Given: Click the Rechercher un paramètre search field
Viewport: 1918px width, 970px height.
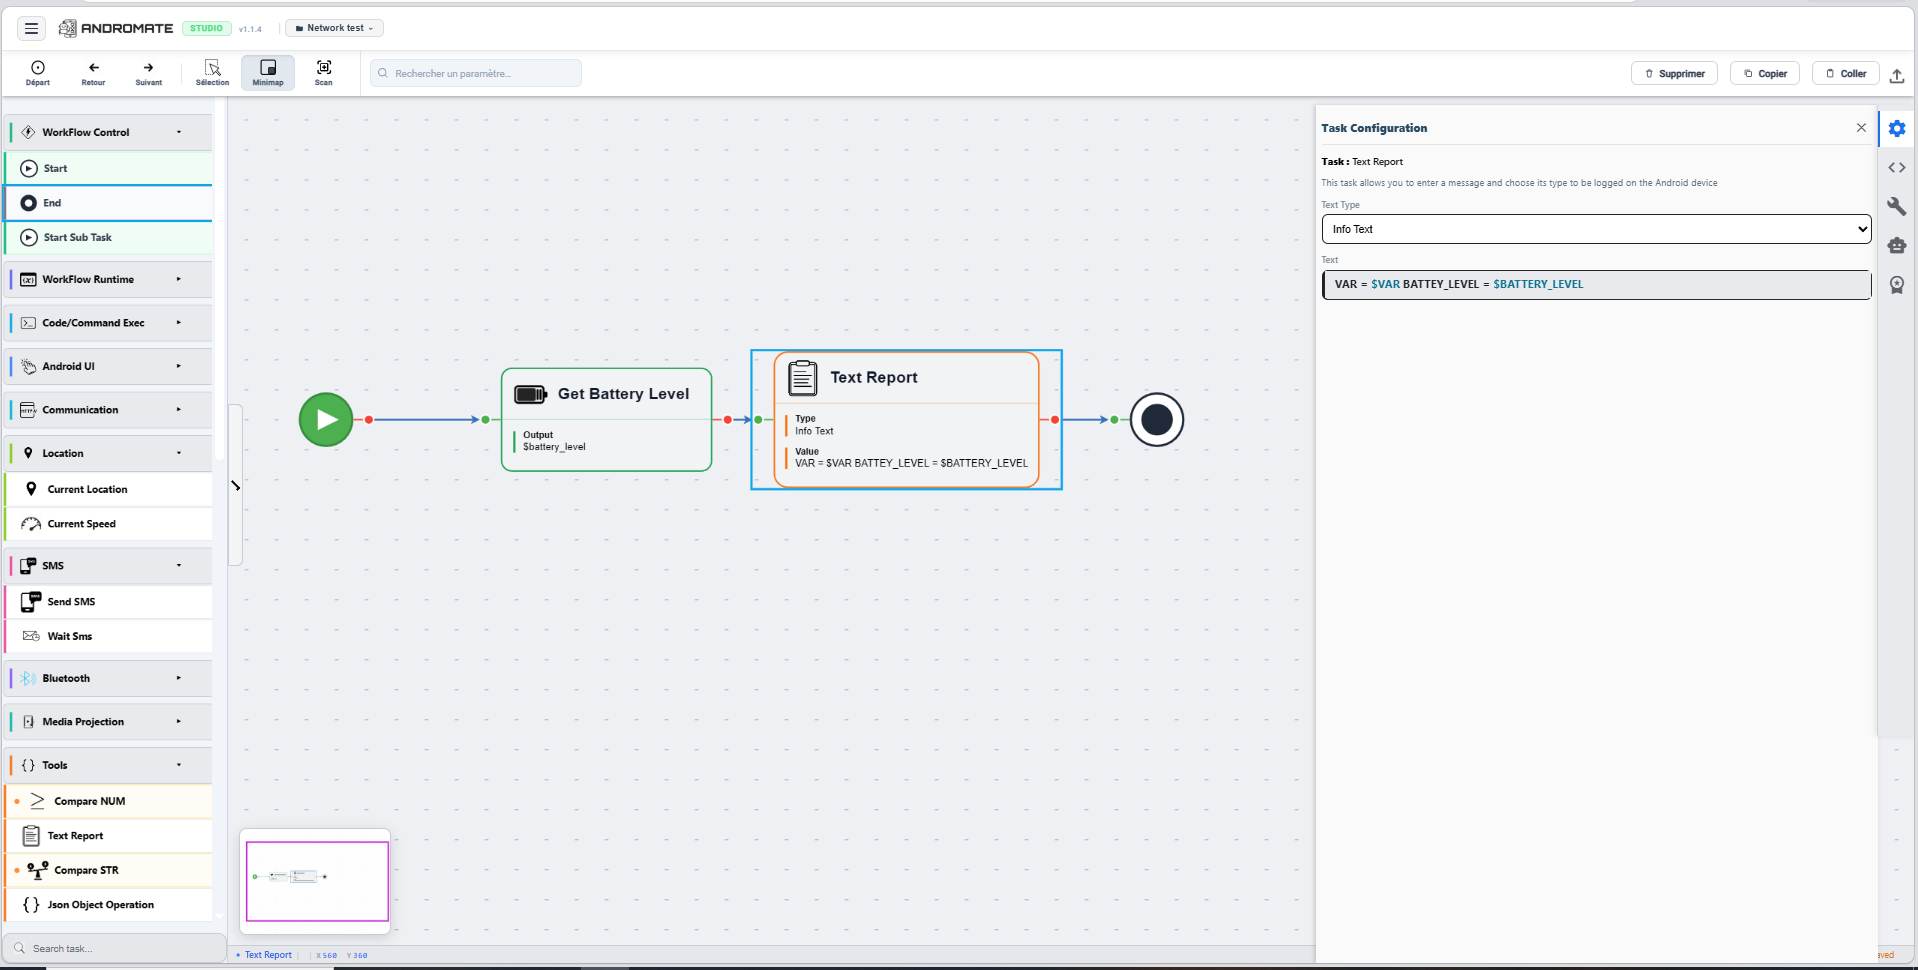Looking at the screenshot, I should point(476,73).
